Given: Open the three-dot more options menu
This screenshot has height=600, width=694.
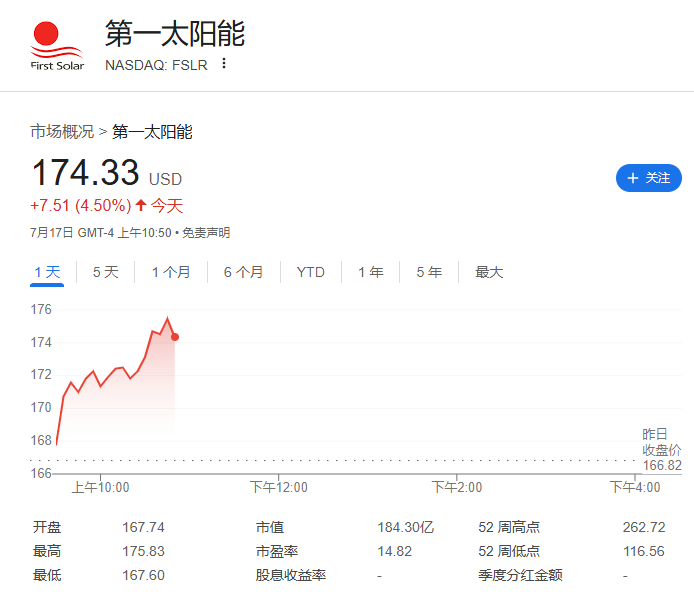Looking at the screenshot, I should point(224,64).
